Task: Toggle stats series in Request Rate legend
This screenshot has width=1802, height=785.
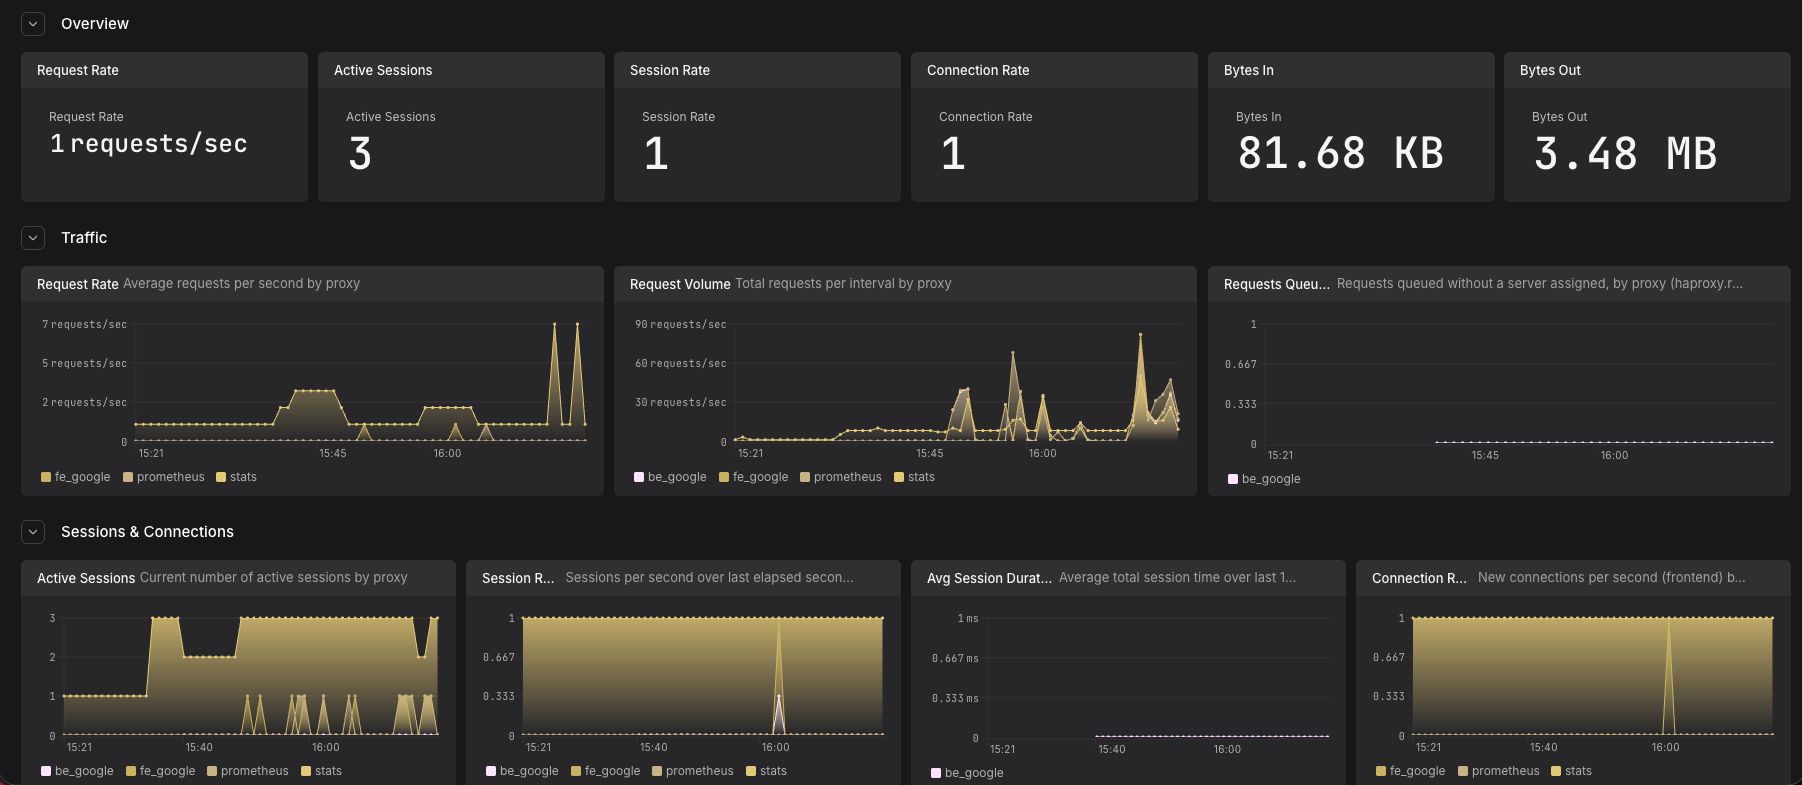Action: (237, 477)
